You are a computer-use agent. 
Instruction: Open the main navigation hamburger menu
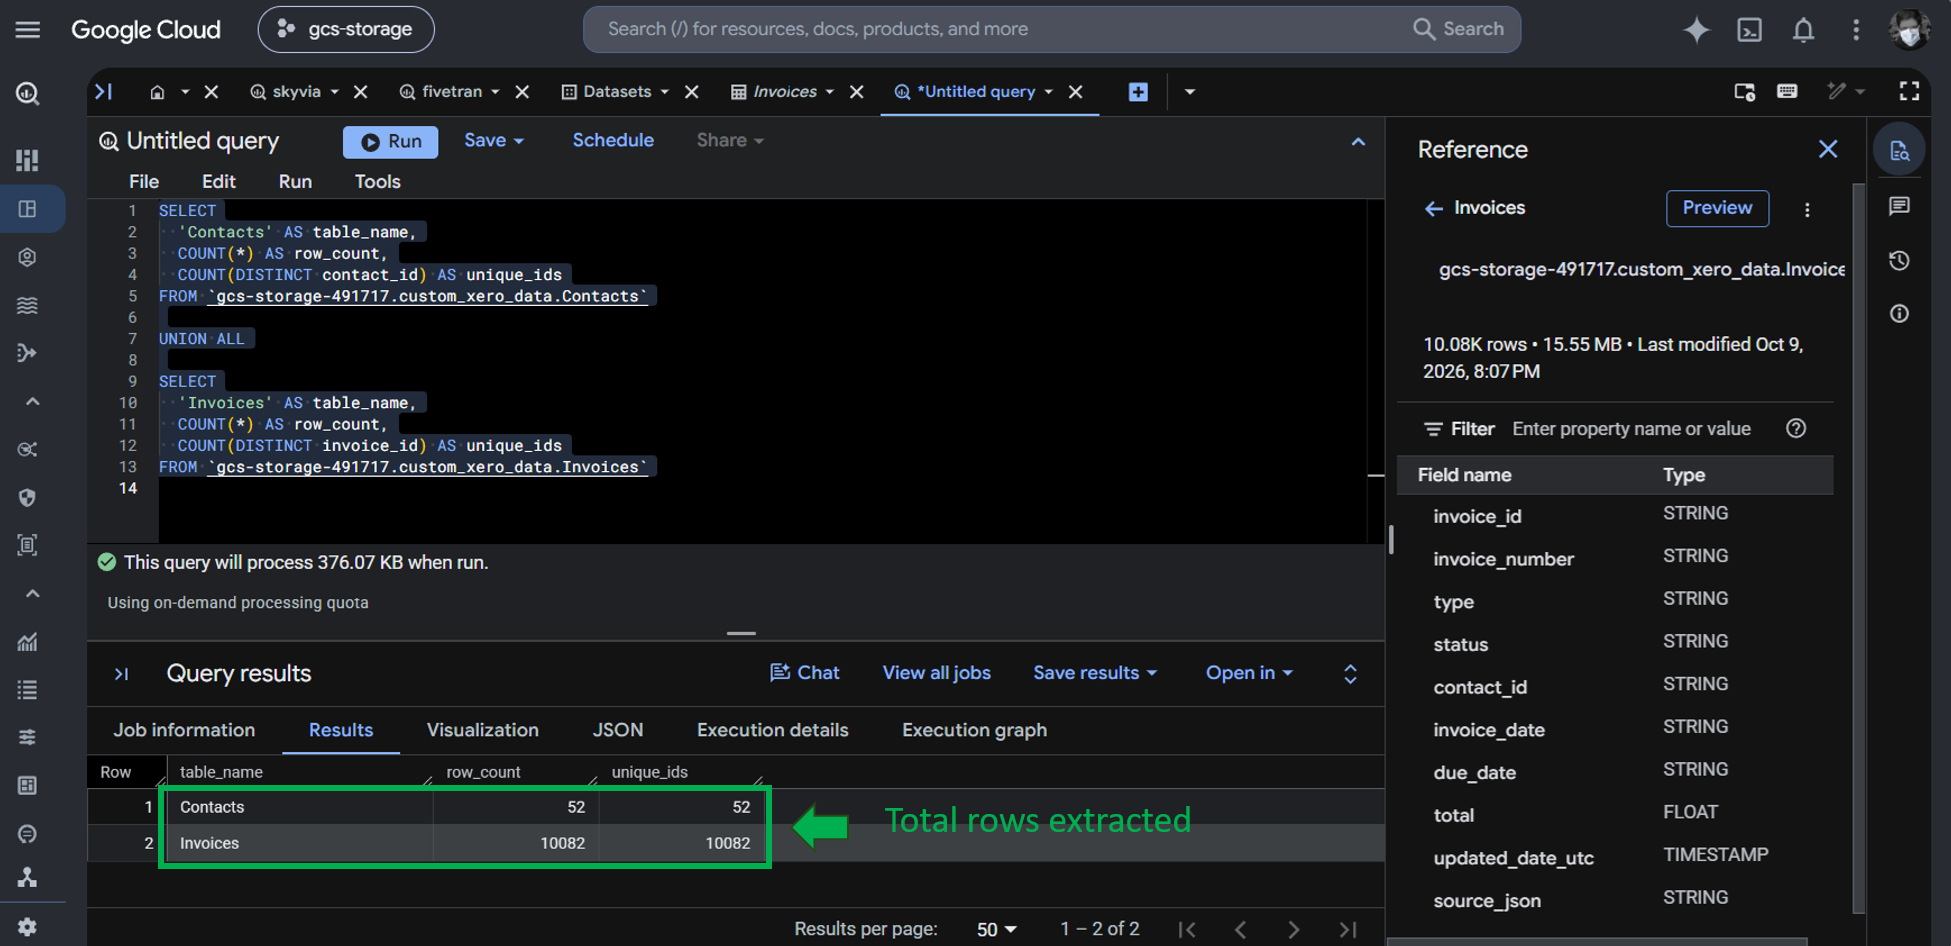(x=28, y=30)
